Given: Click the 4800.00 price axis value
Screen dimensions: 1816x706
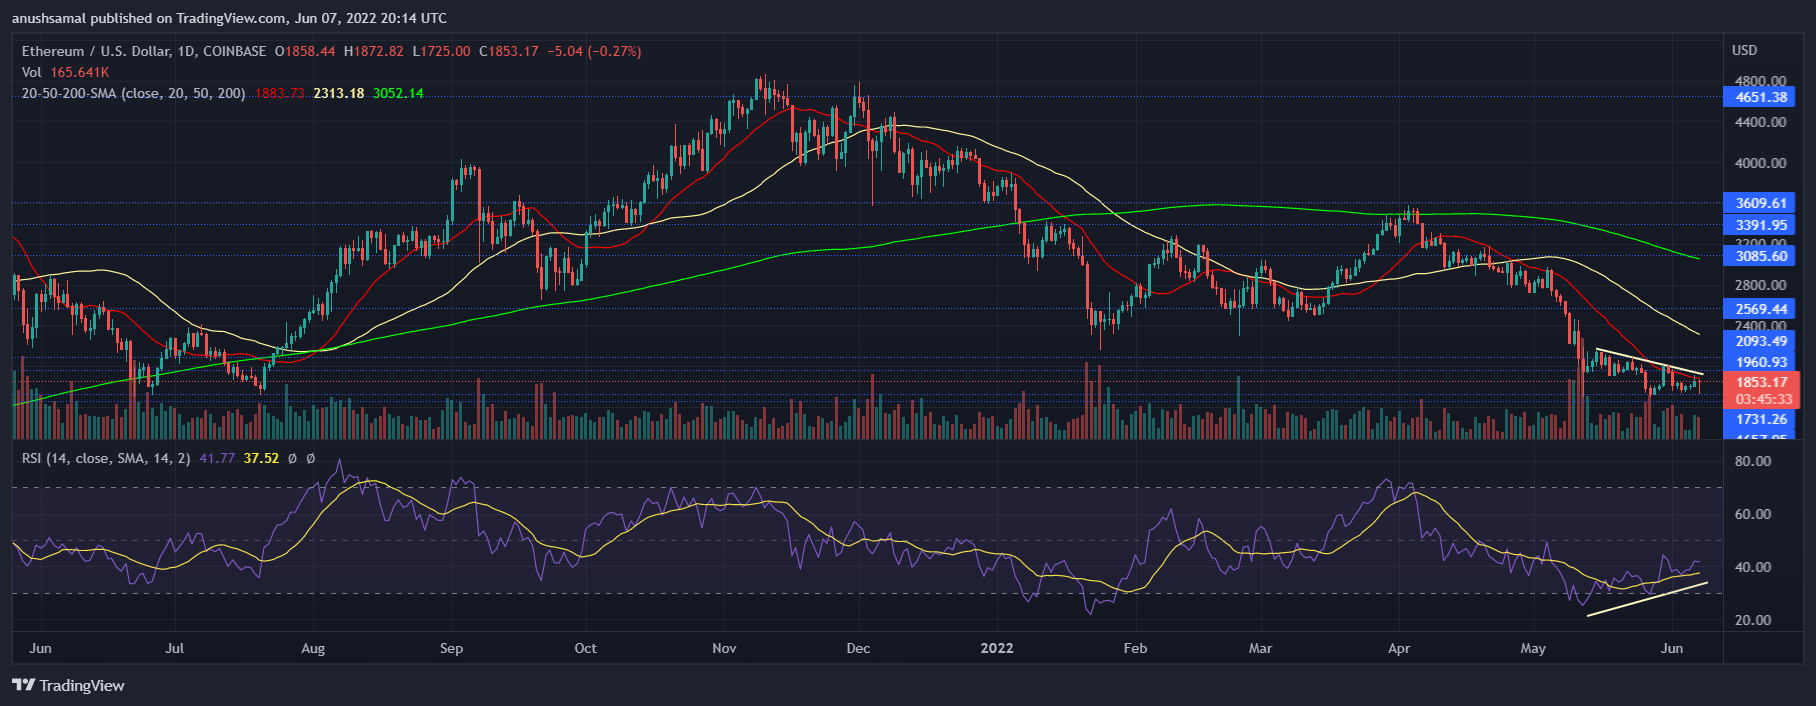Looking at the screenshot, I should [x=1760, y=81].
